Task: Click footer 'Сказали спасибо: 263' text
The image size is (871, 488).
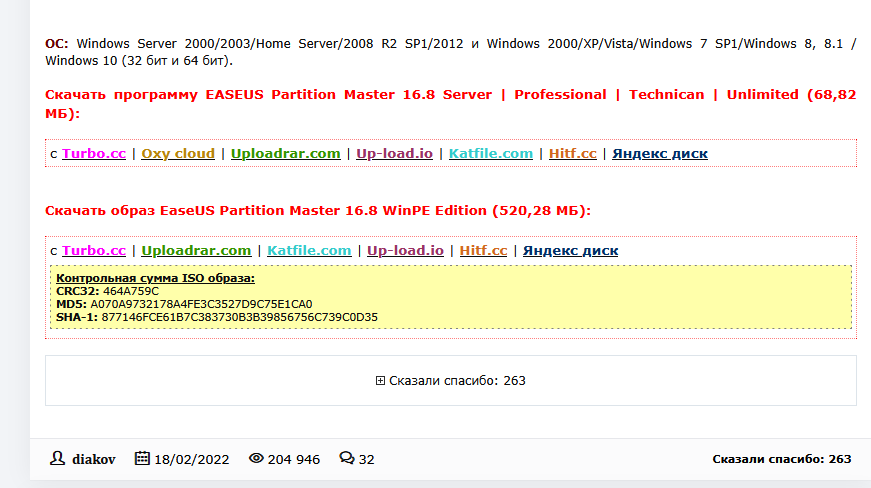Action: [782, 459]
